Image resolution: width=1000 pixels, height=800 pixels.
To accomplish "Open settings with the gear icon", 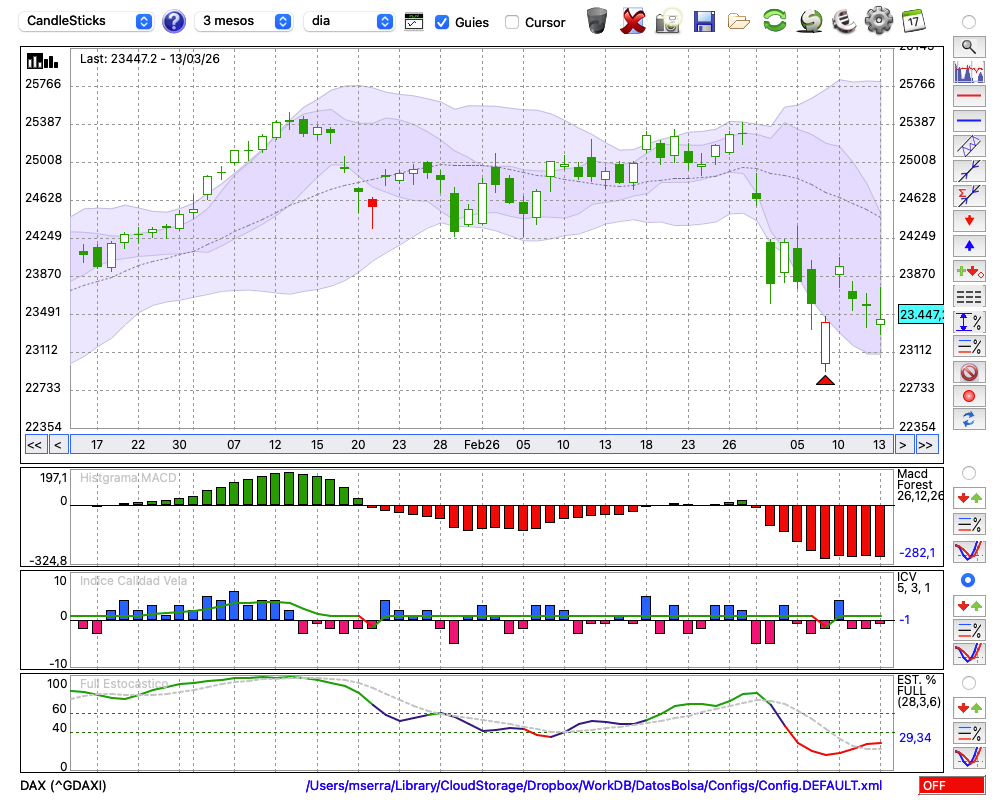I will (x=878, y=20).
